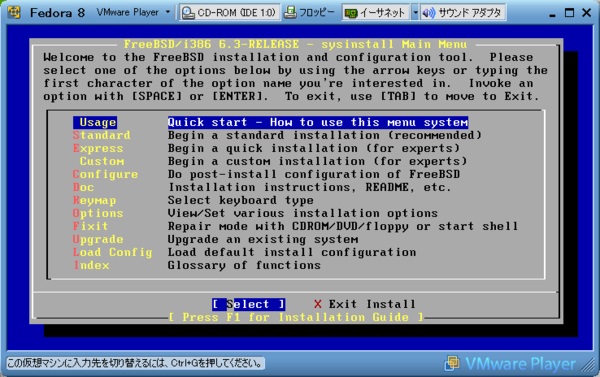Viewport: 600px width, 377px height.
Task: Open the Index glossary entry
Action: click(x=91, y=265)
